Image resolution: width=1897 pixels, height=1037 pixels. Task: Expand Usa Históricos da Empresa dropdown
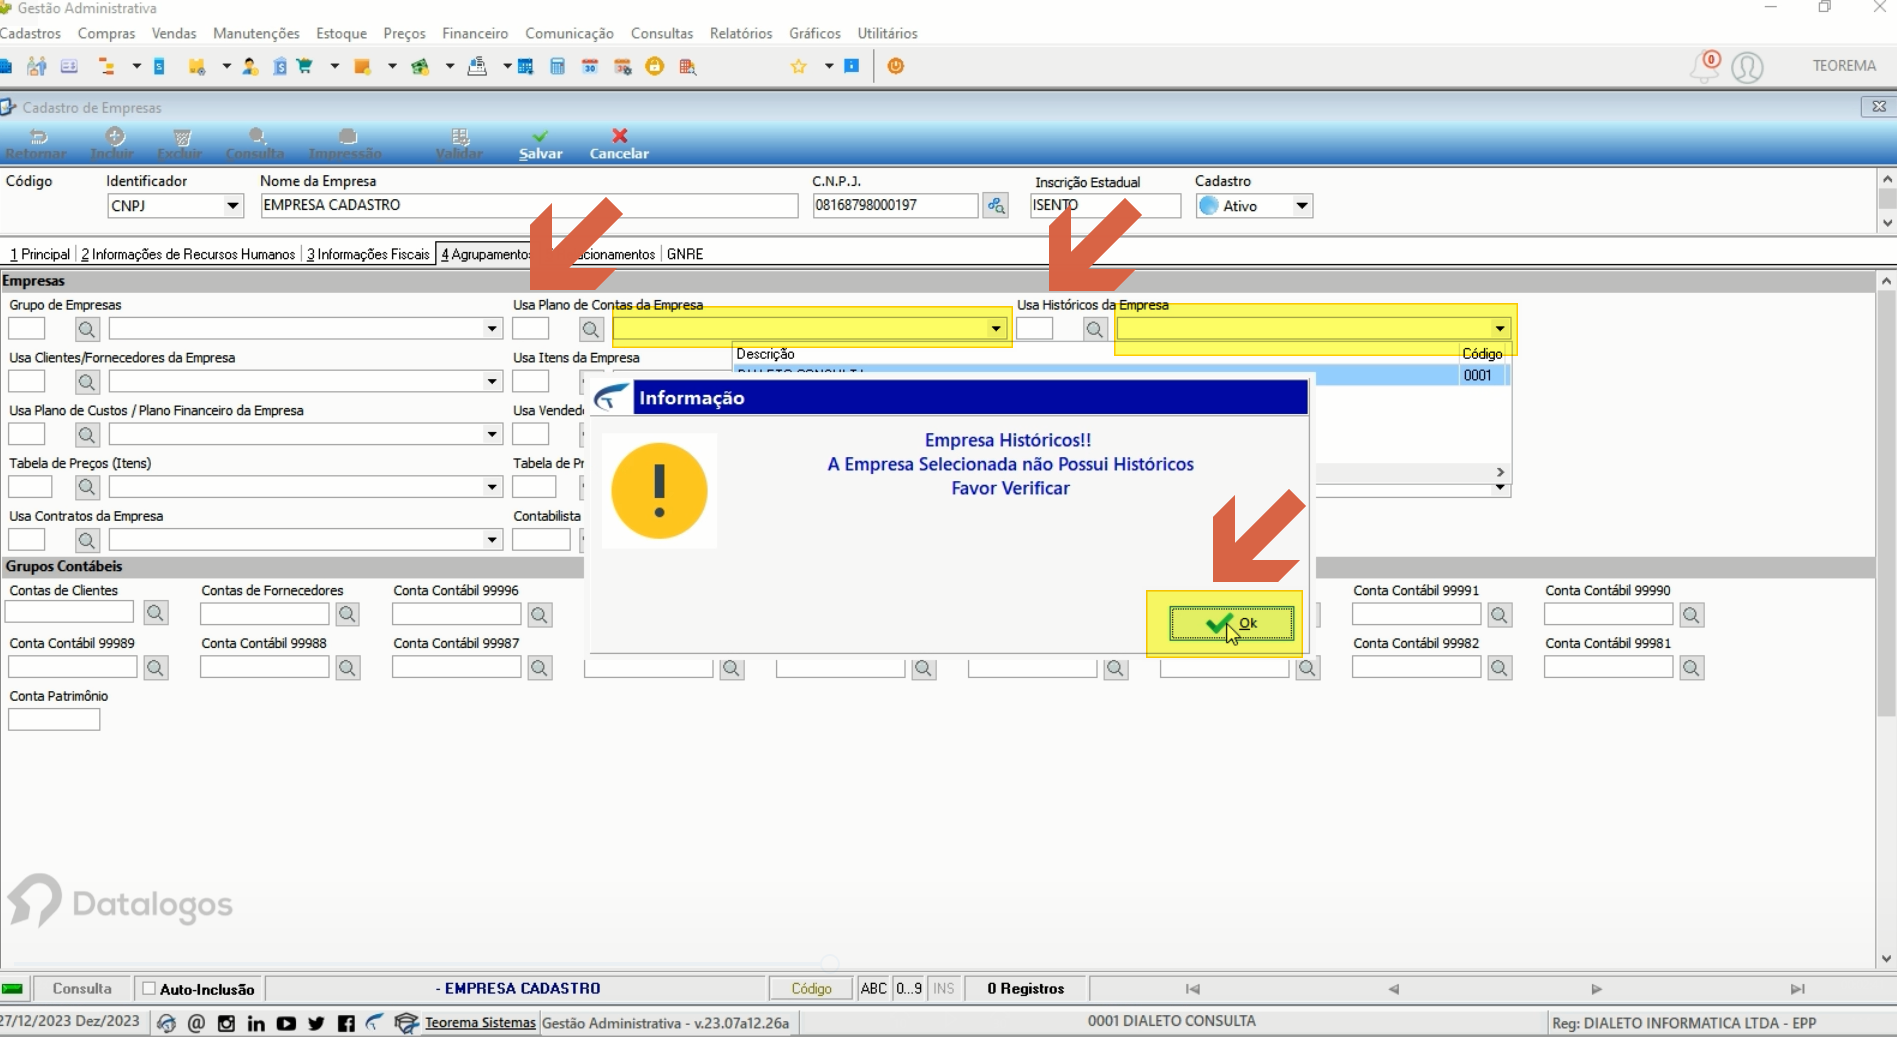[1499, 329]
